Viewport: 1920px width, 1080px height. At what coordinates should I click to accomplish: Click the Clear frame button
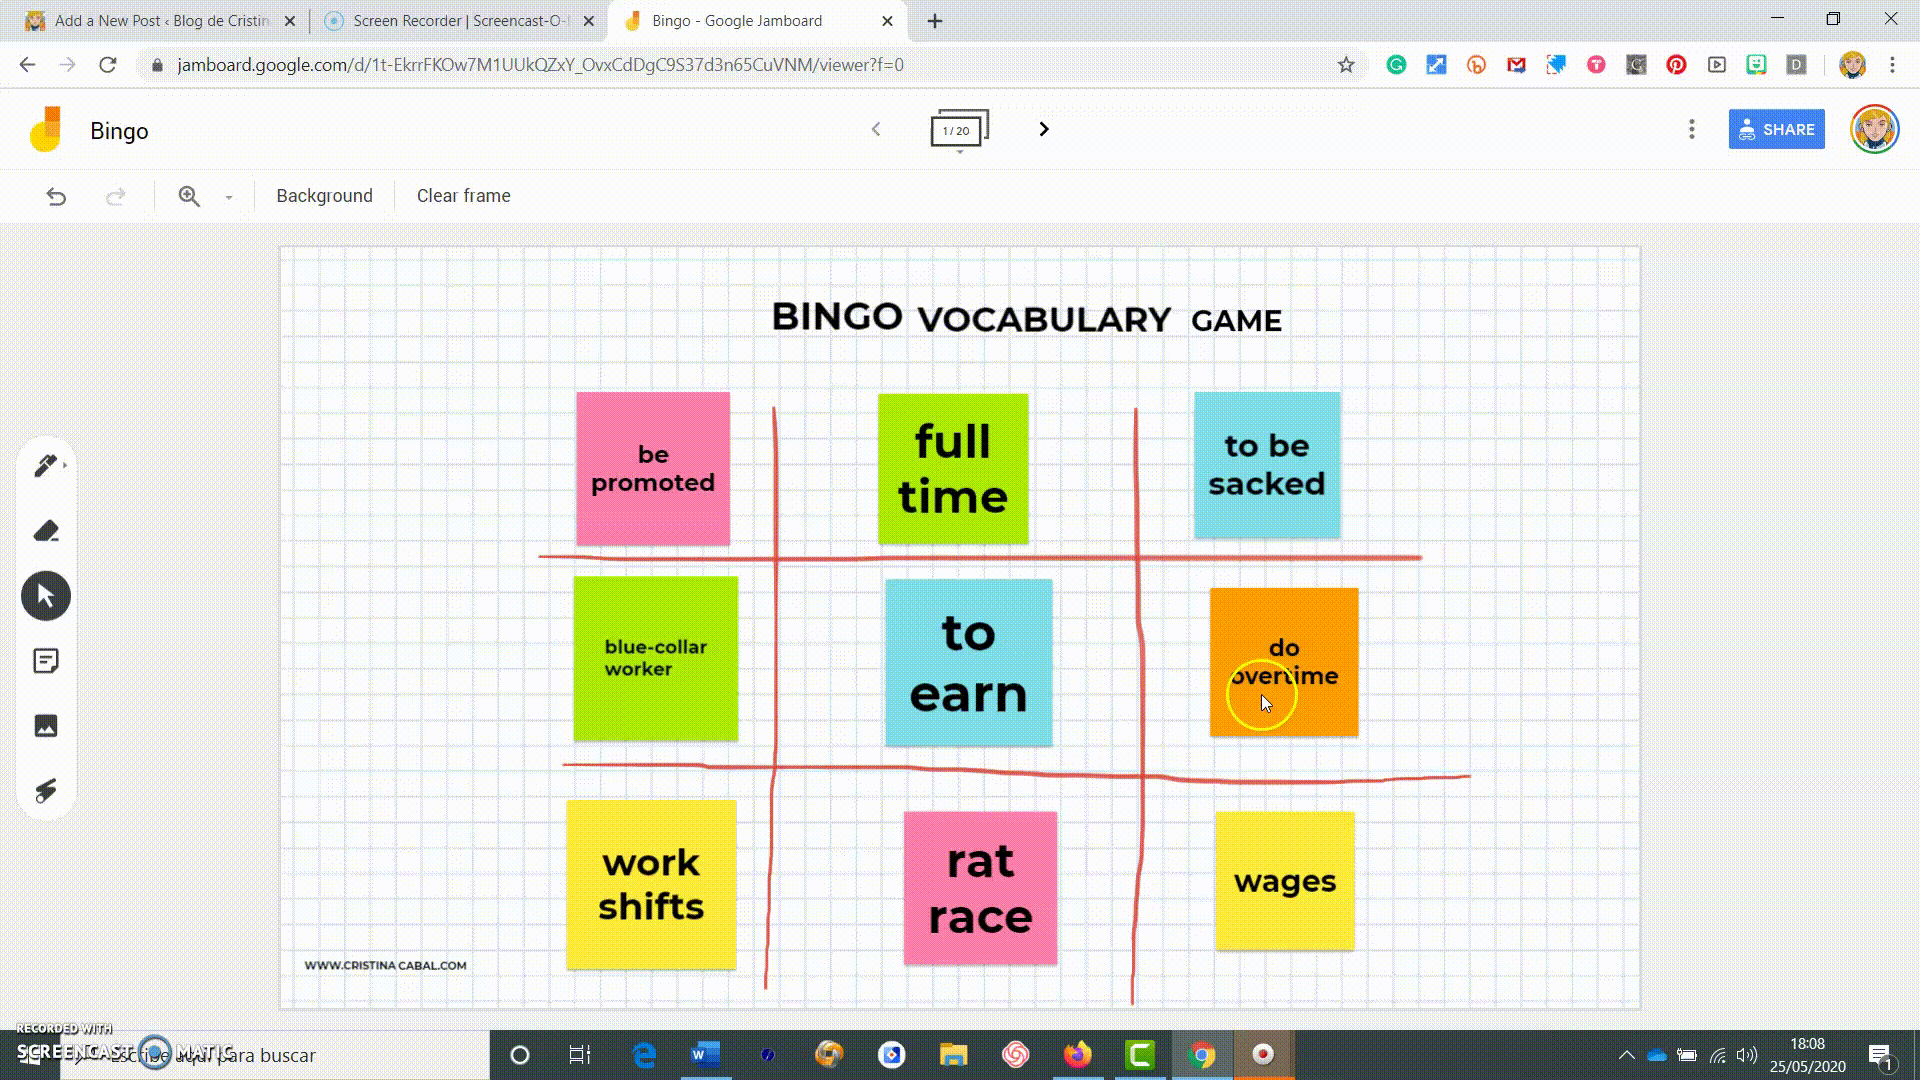pyautogui.click(x=463, y=195)
